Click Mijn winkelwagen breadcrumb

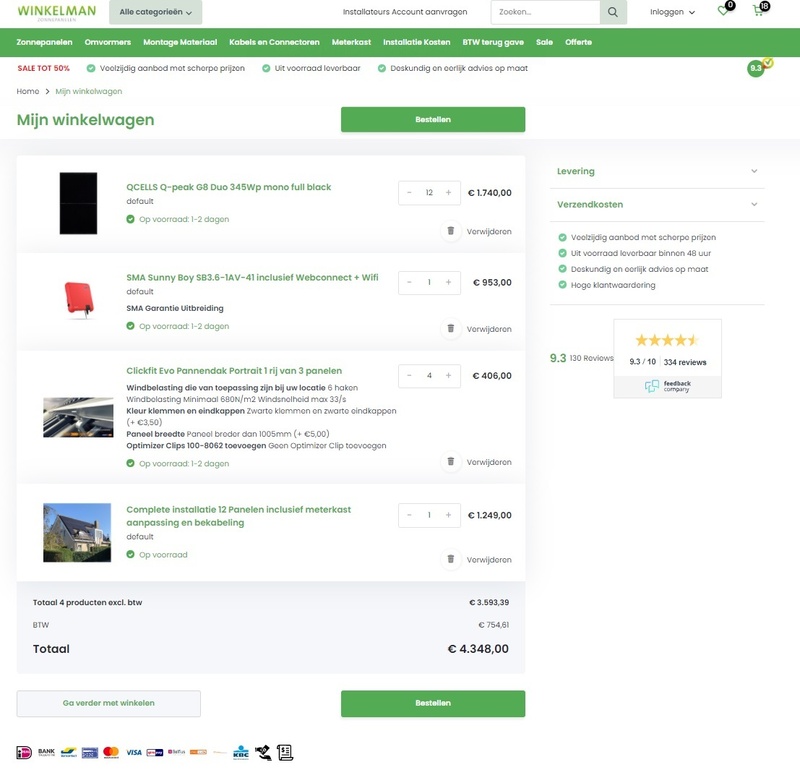[89, 91]
